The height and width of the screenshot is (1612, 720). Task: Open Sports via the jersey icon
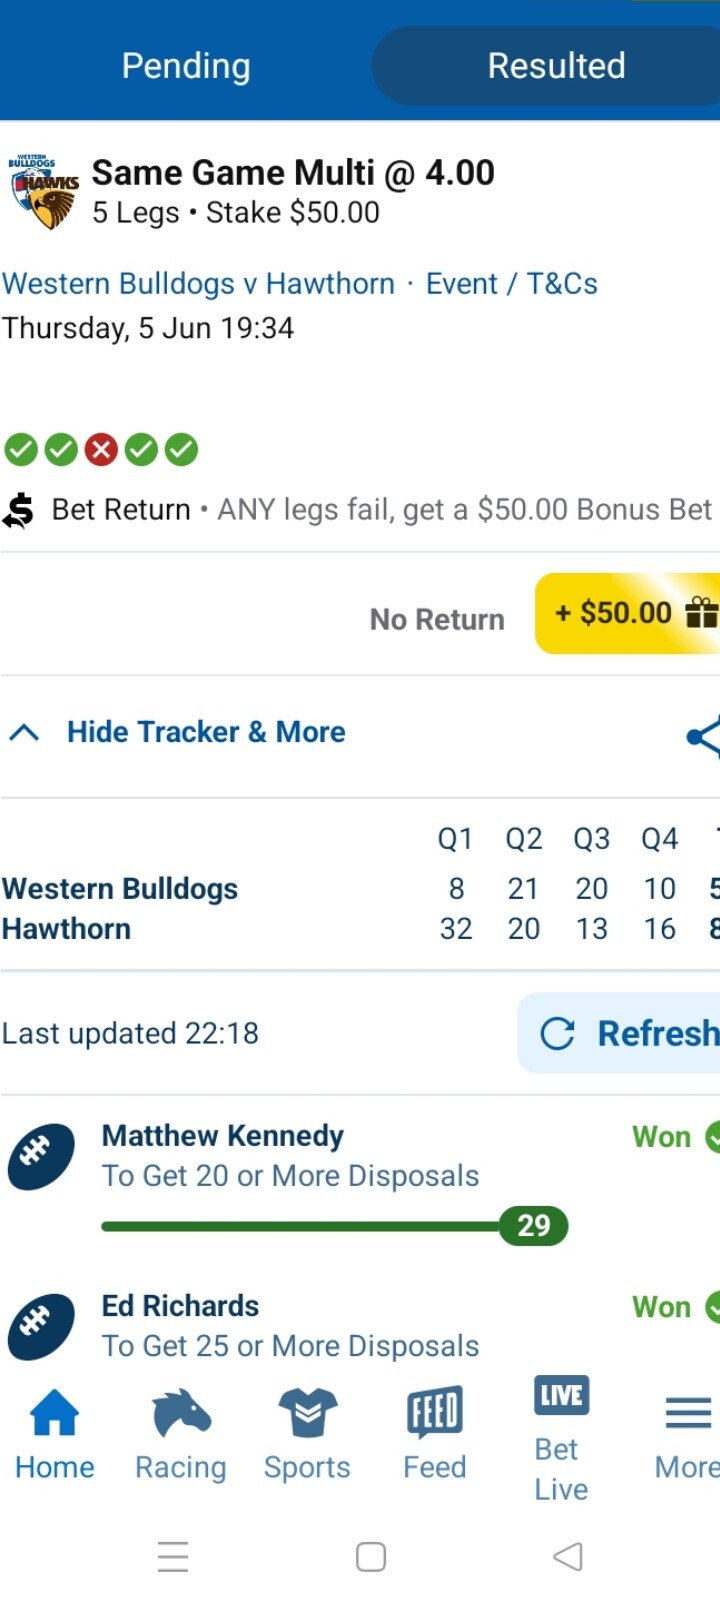pos(307,1412)
